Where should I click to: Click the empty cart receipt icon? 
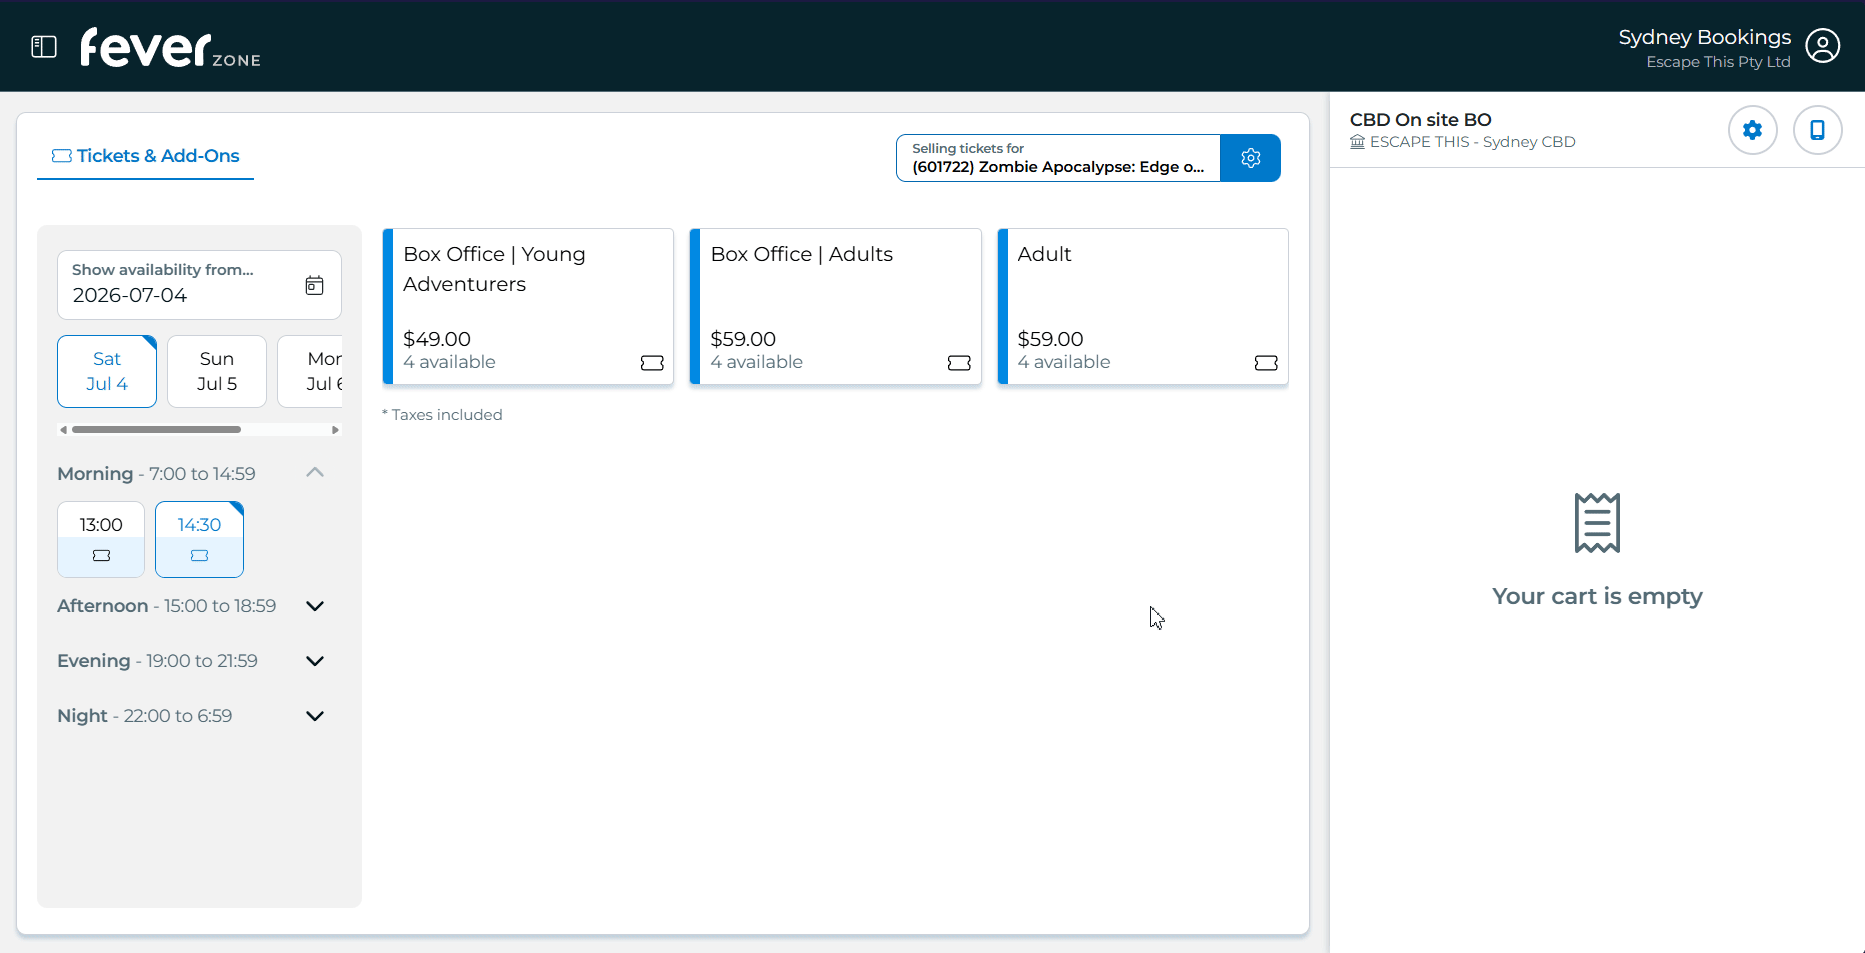point(1597,522)
